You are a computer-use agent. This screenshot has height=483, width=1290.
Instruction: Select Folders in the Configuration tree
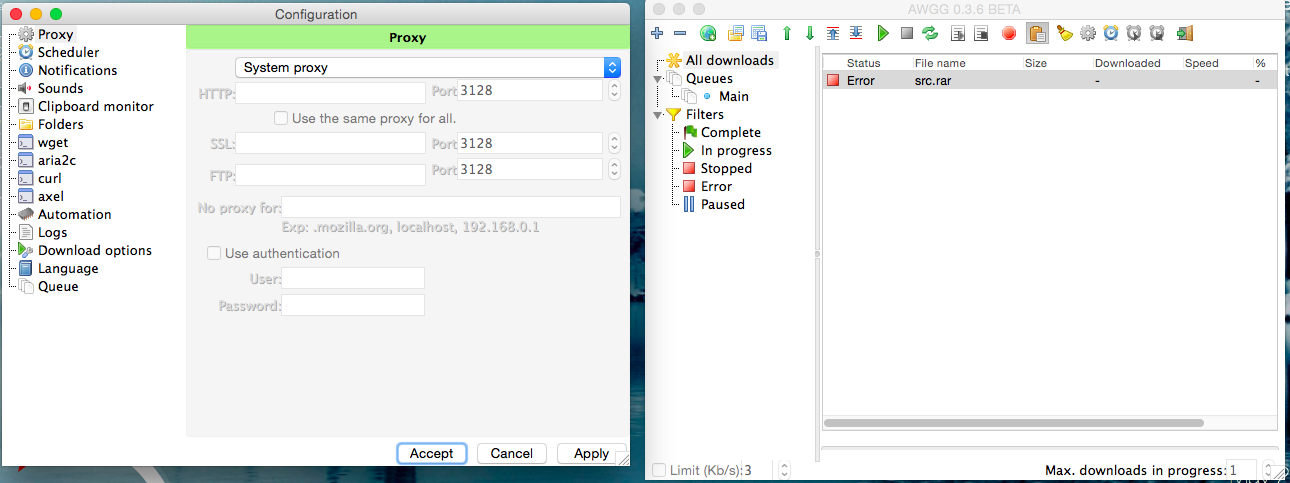tap(60, 124)
